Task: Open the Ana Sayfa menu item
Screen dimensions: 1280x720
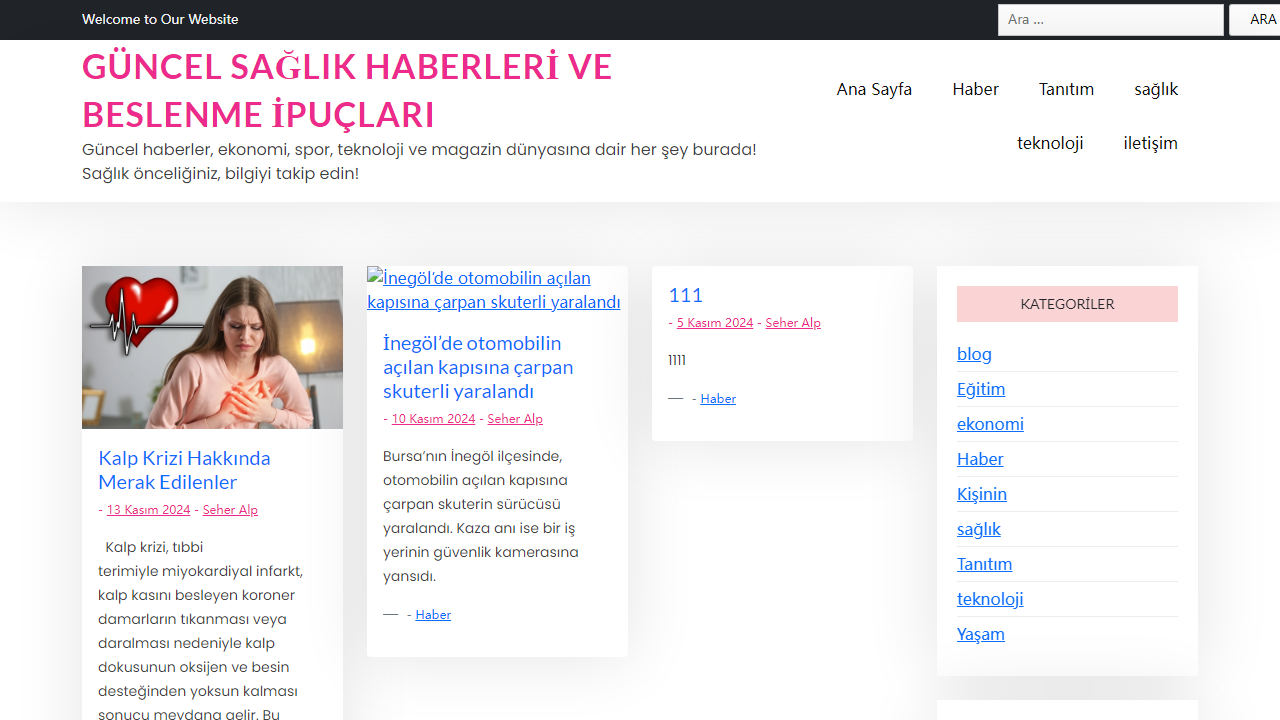Action: 874,89
